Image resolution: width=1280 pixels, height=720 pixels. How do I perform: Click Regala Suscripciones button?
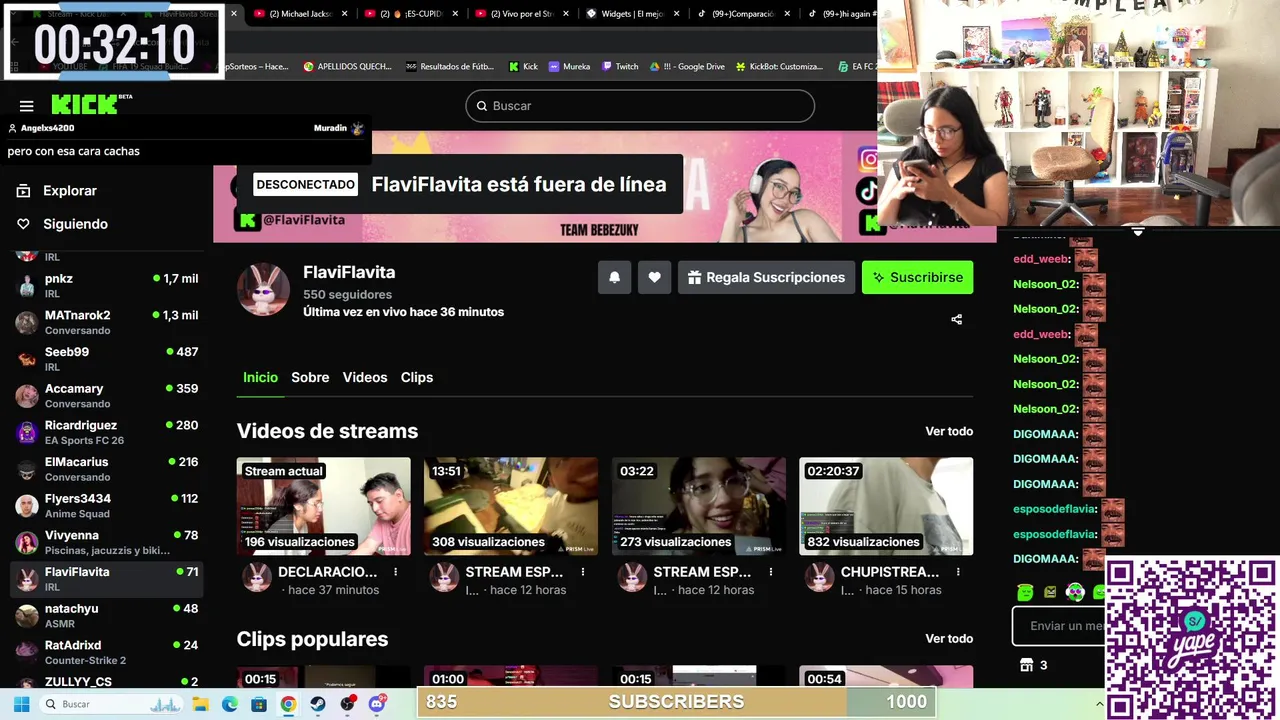coord(766,277)
